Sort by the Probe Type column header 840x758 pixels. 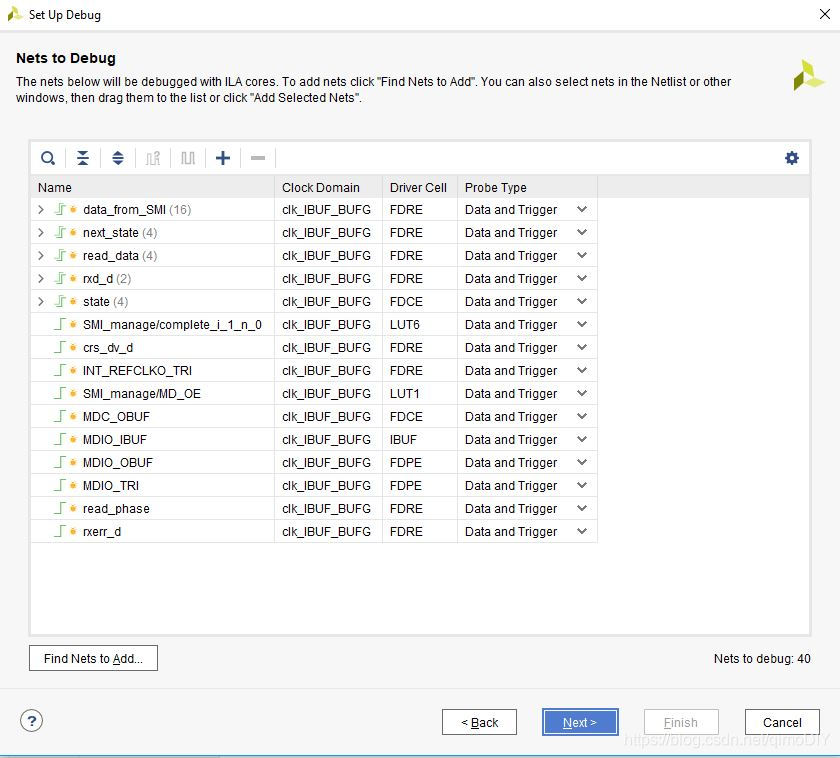[528, 187]
